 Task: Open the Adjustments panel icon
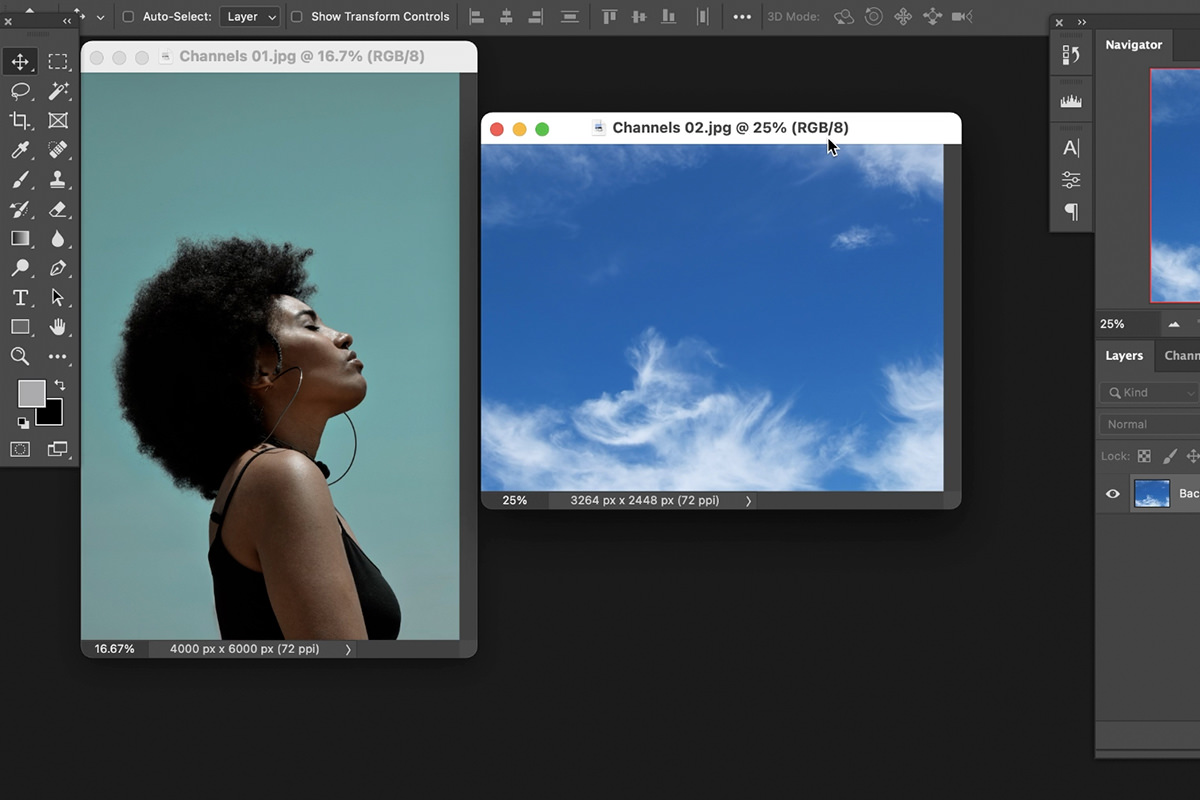[1071, 180]
